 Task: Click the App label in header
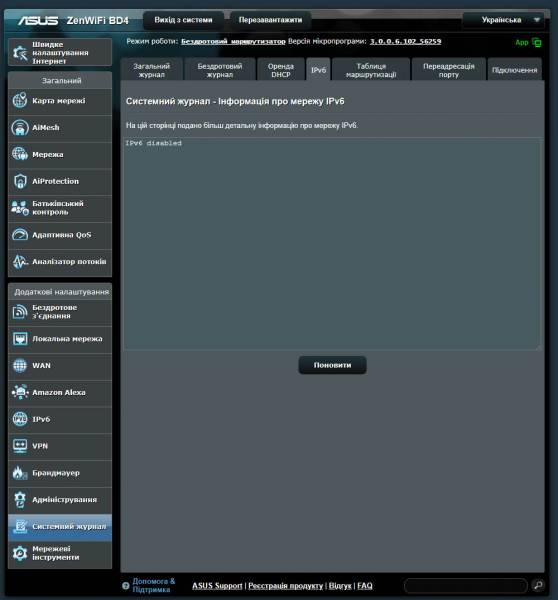(522, 42)
